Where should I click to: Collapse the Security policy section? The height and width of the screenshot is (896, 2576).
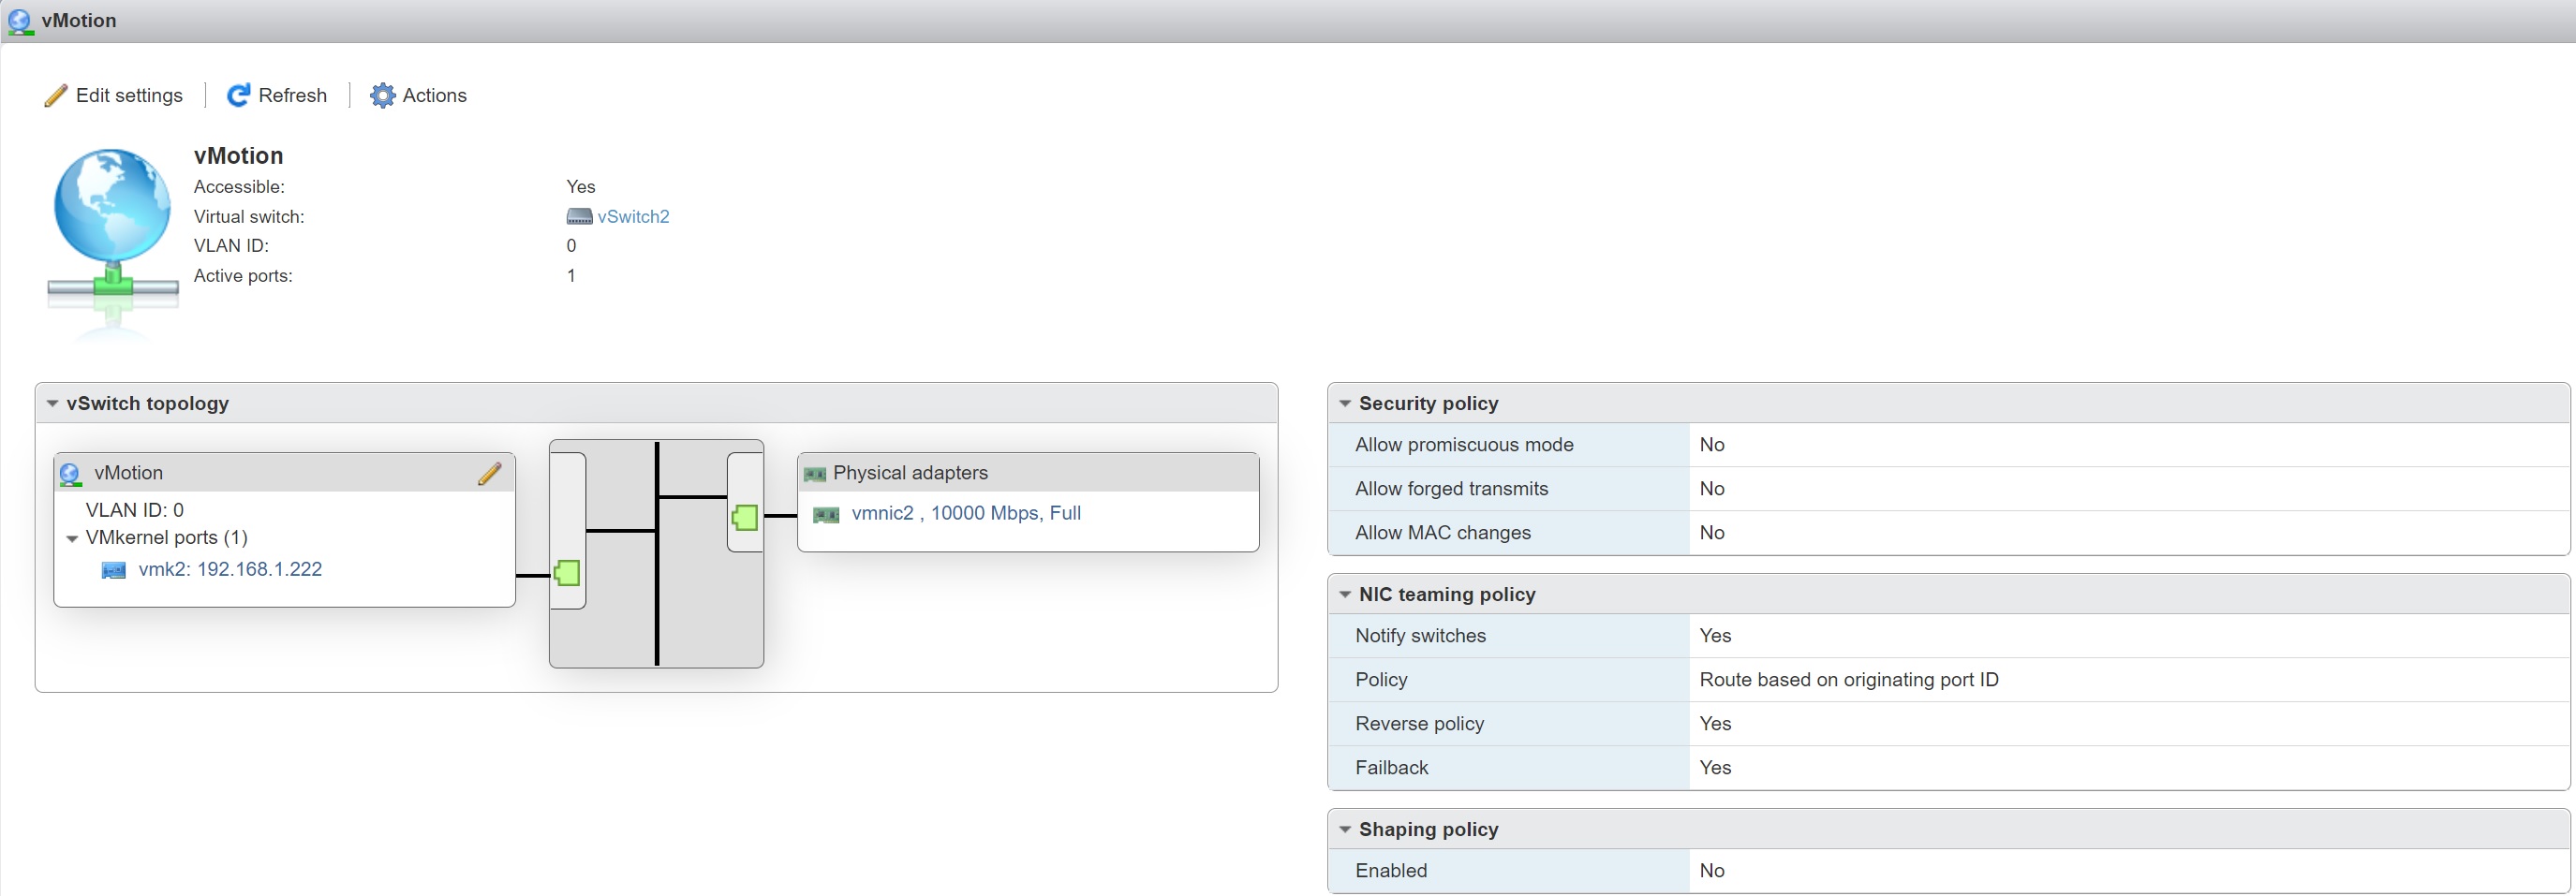pyautogui.click(x=1345, y=404)
